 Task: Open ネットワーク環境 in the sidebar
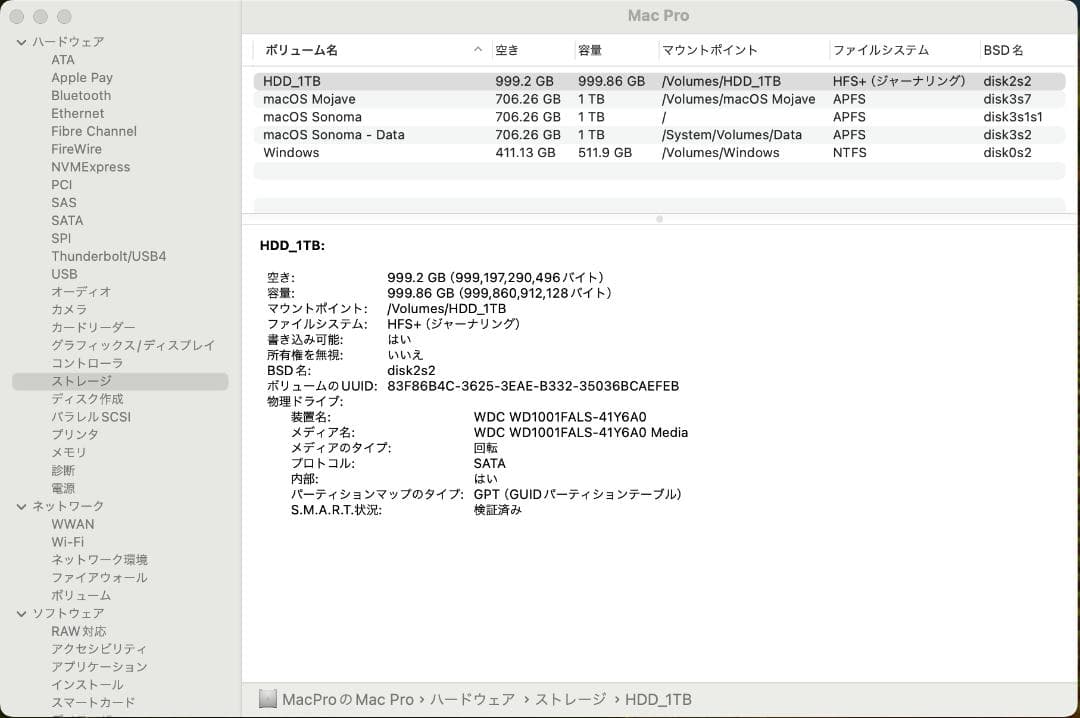99,560
